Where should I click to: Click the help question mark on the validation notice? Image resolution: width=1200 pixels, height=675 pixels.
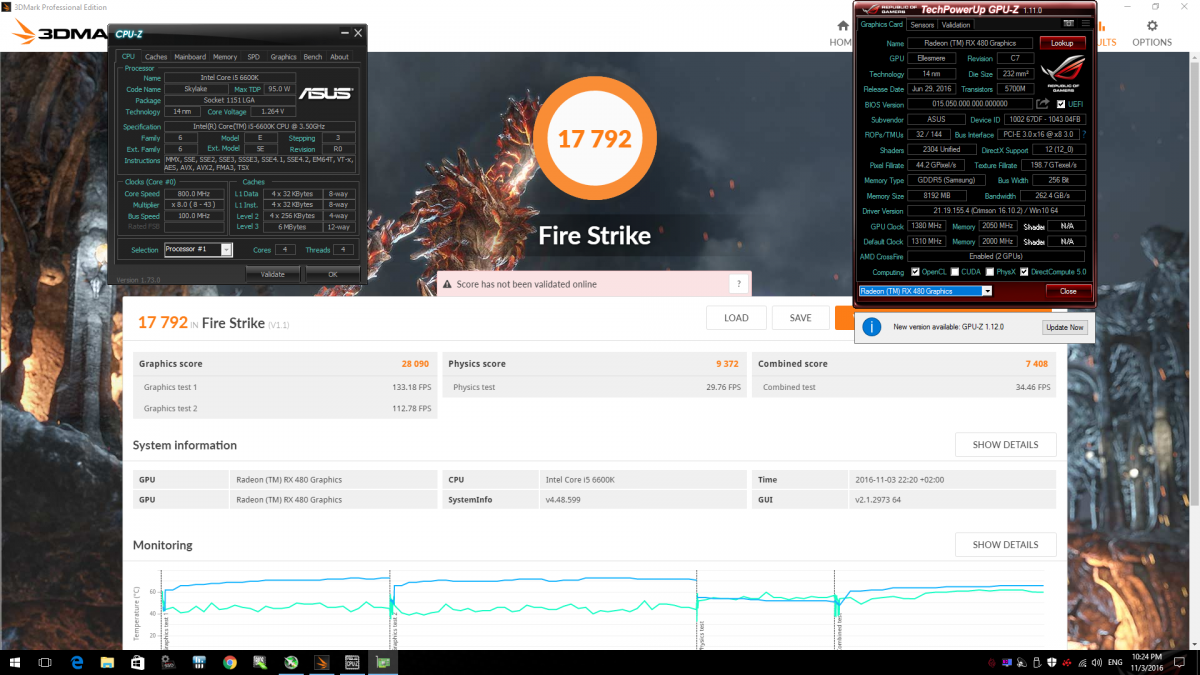[739, 284]
